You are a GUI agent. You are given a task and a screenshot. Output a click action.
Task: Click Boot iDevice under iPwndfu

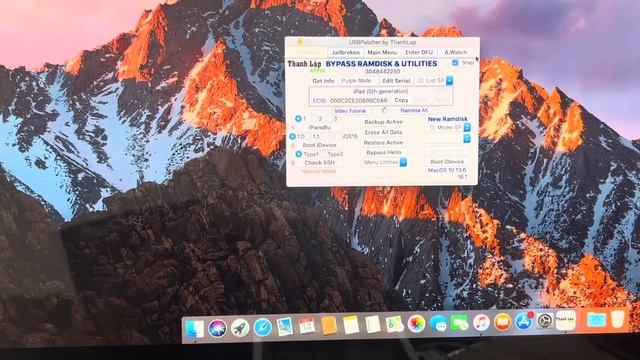coord(320,145)
